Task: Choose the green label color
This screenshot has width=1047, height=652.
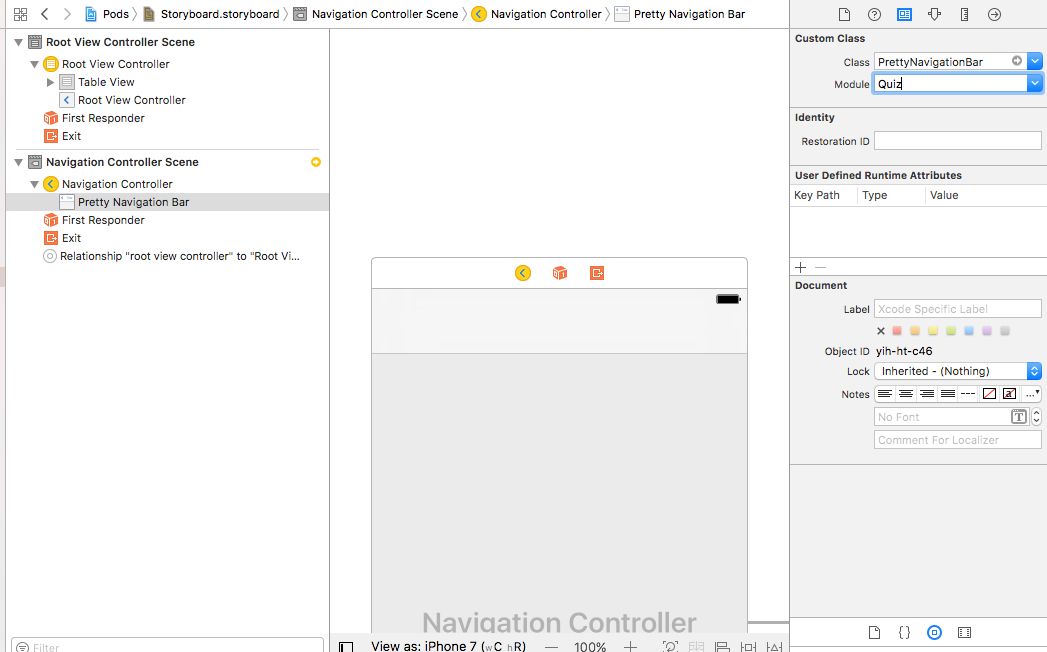Action: pyautogui.click(x=951, y=331)
